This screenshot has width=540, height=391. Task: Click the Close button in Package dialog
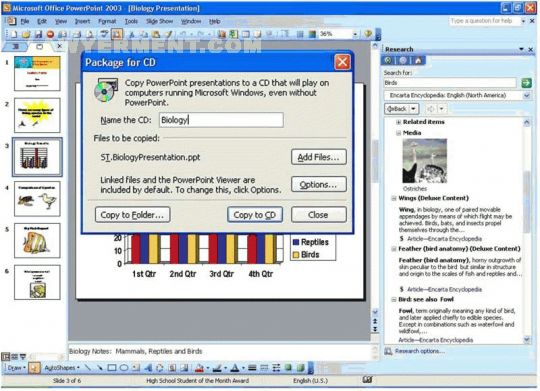pyautogui.click(x=319, y=215)
